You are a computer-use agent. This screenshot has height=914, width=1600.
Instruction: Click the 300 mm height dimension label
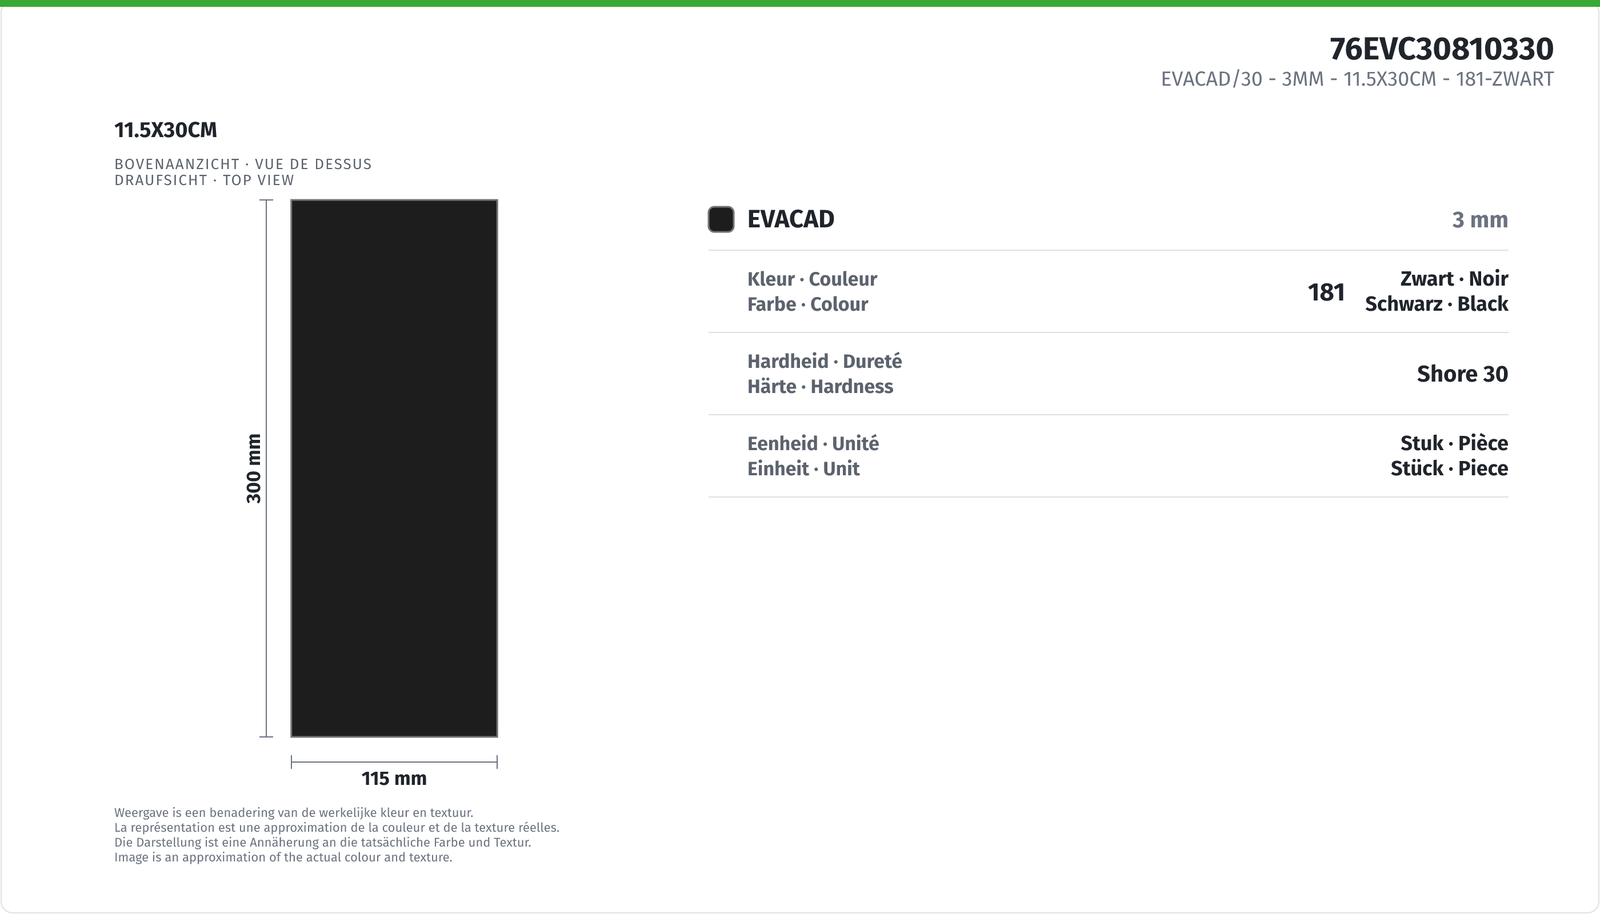254,468
